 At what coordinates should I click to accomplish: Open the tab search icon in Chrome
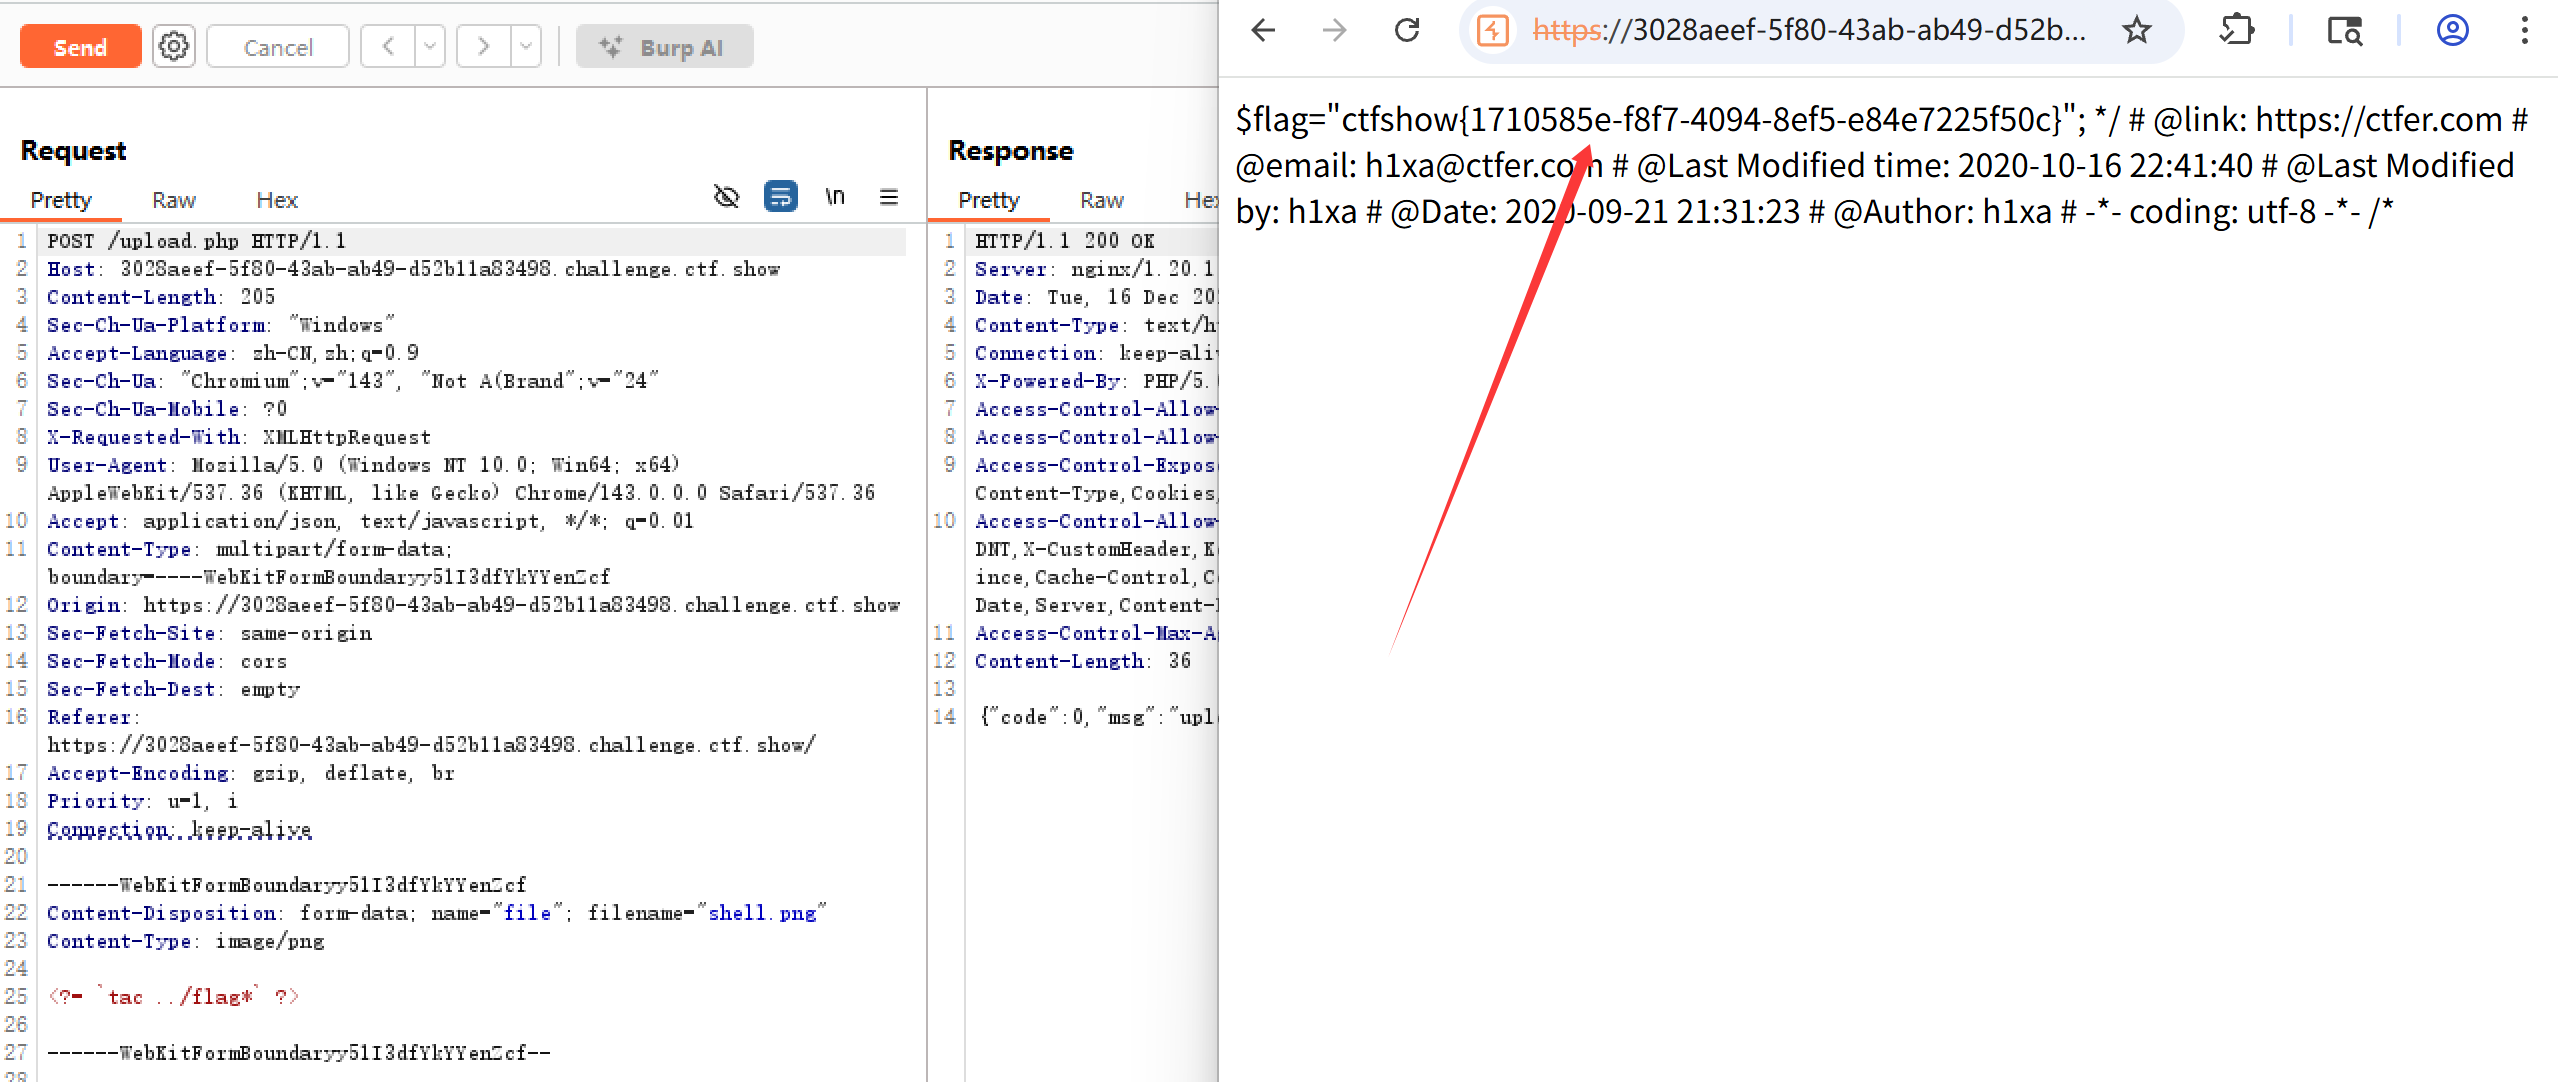click(2344, 30)
